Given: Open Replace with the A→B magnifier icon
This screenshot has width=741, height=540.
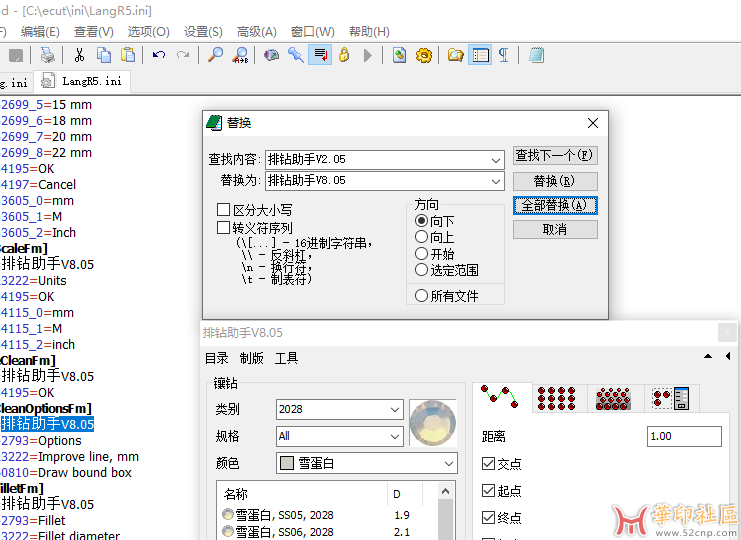Looking at the screenshot, I should click(241, 55).
